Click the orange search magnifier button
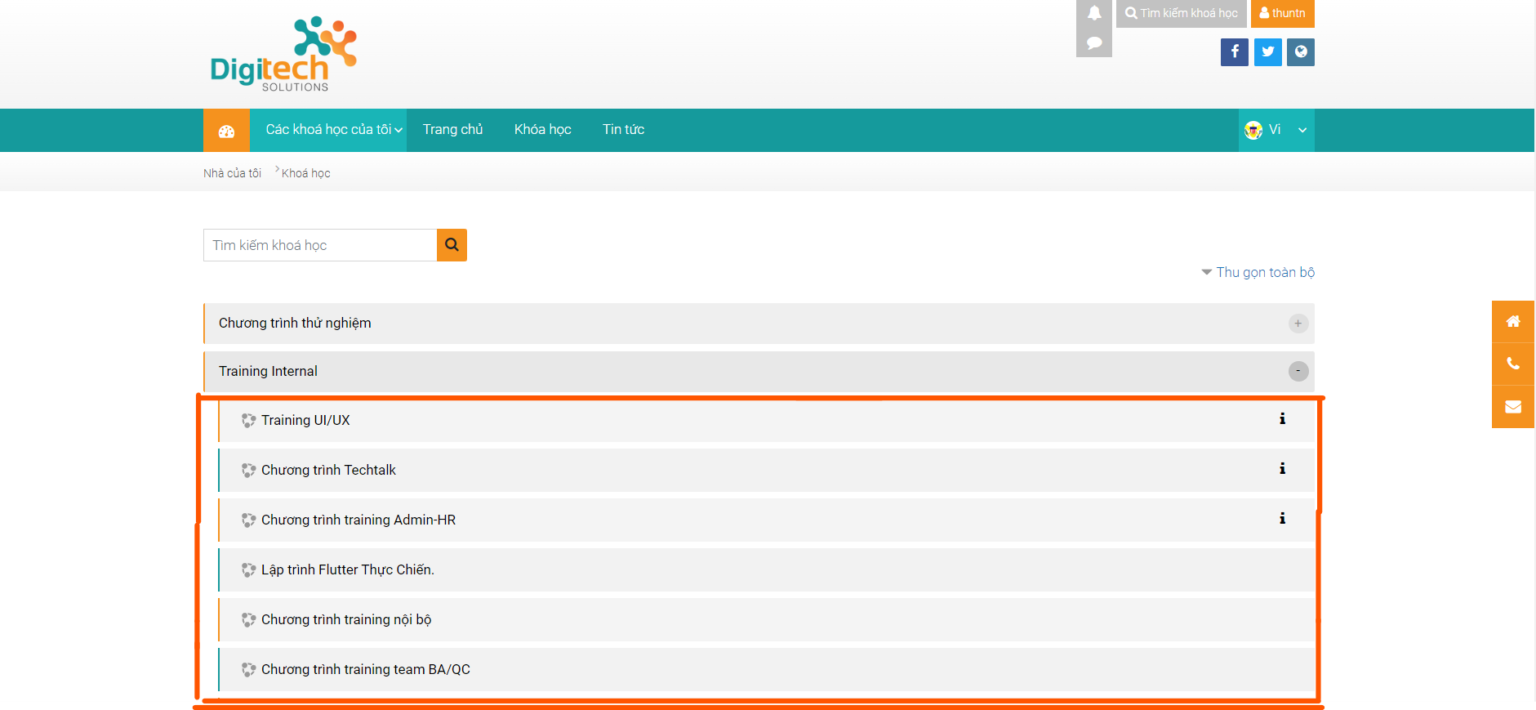 click(452, 245)
